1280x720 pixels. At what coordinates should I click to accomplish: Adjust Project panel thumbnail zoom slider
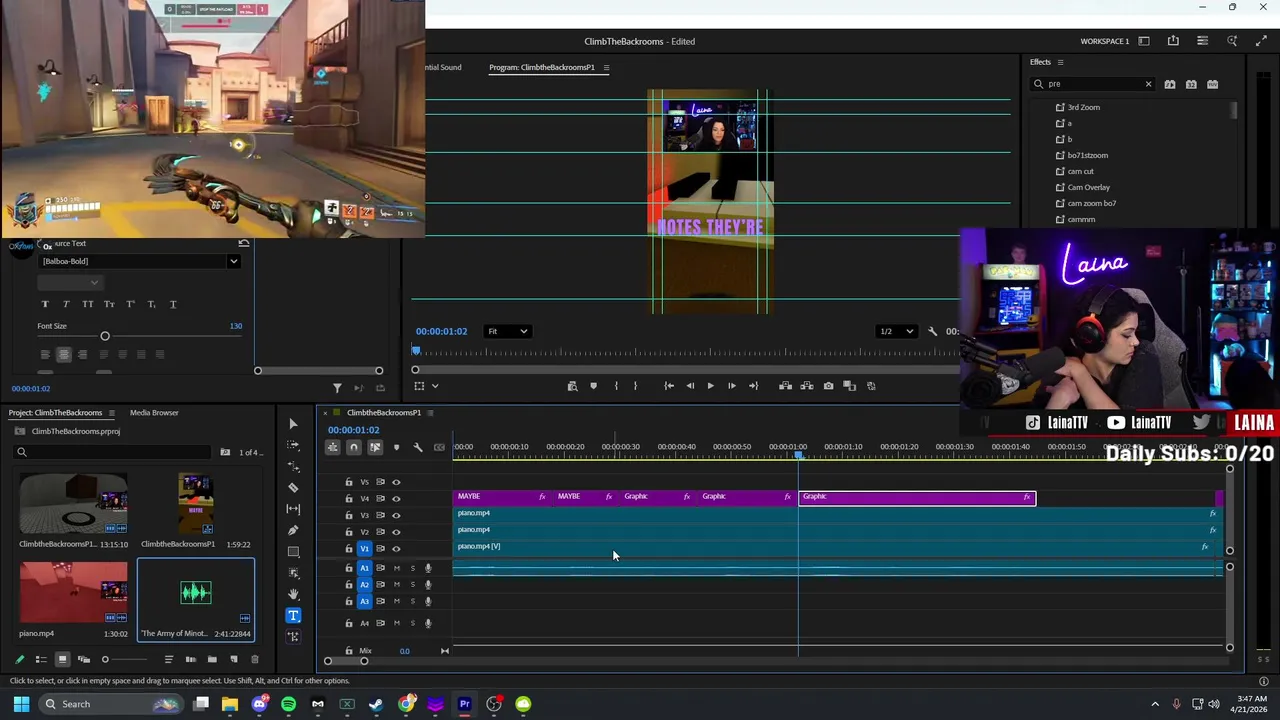tap(105, 659)
